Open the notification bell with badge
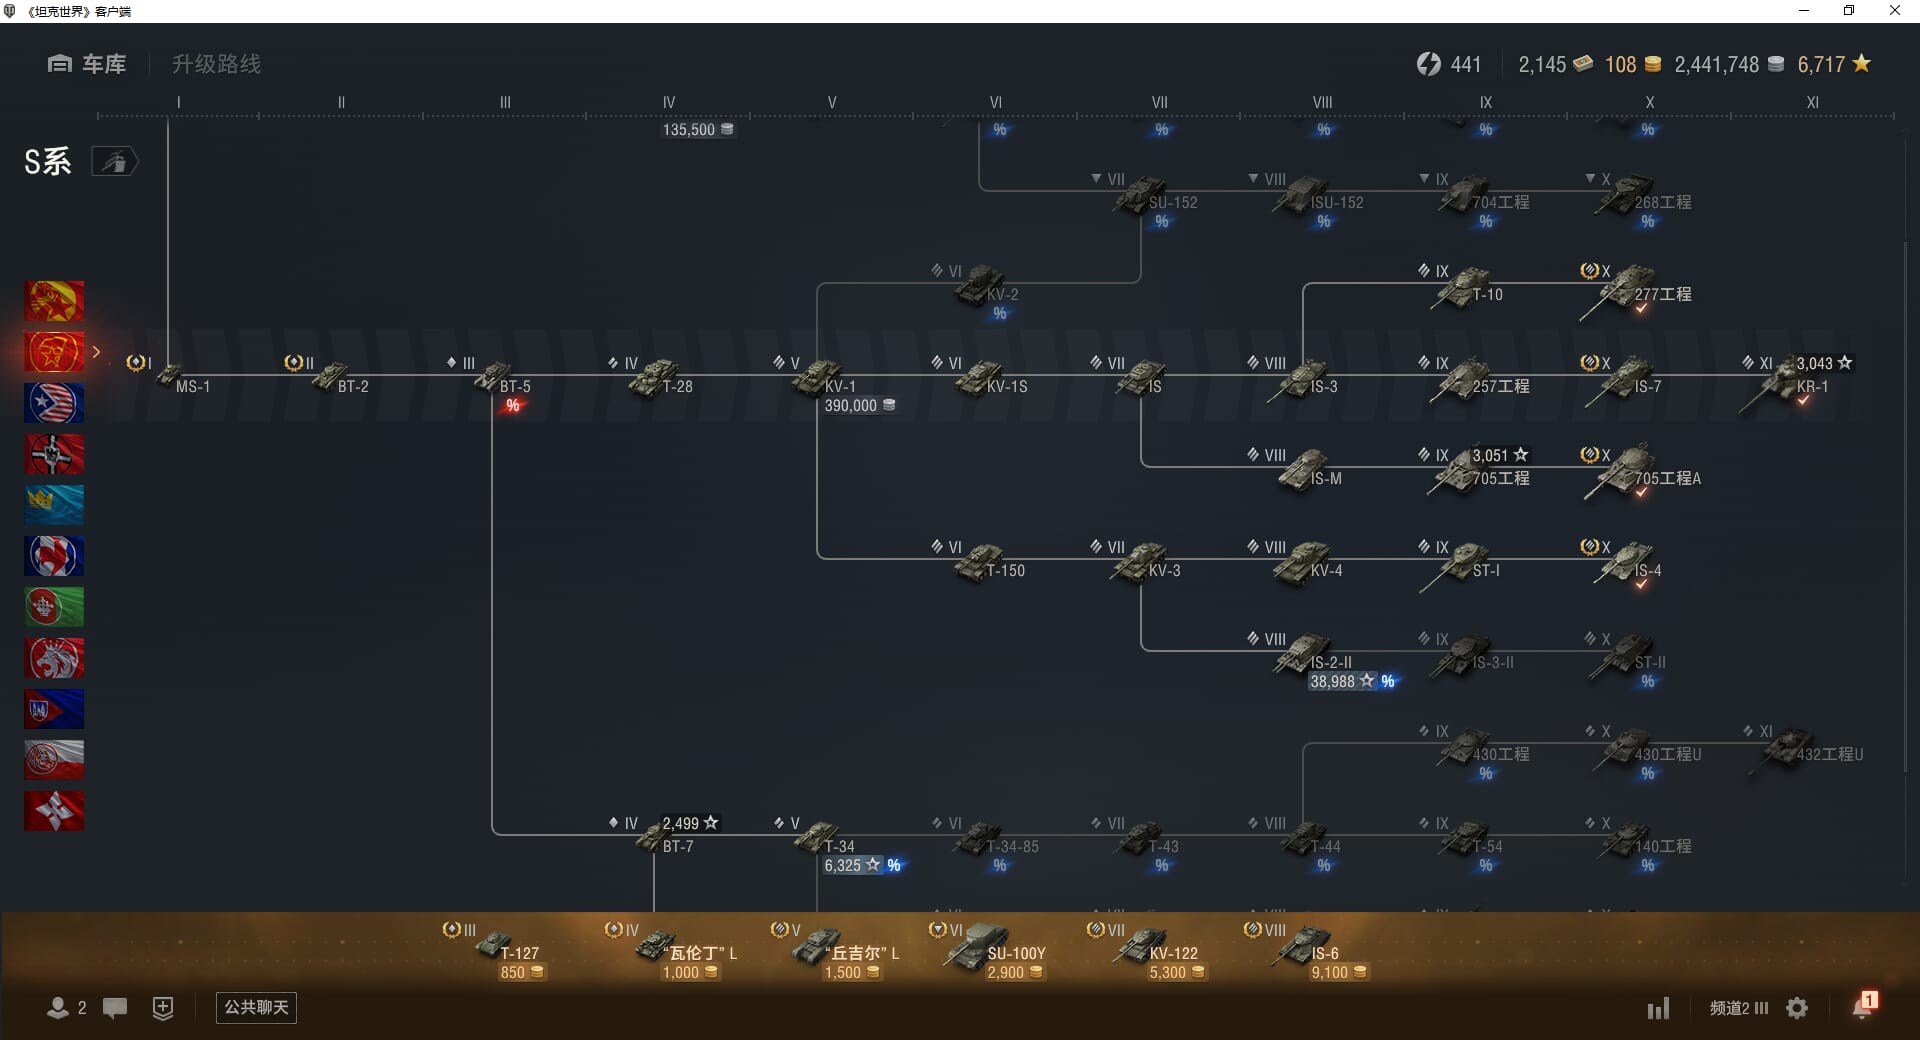 [1862, 1006]
